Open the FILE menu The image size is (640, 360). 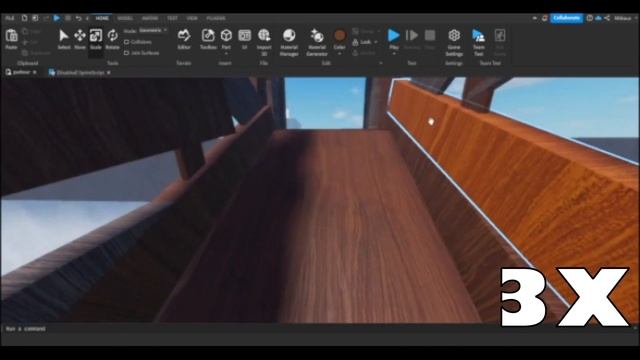[x=9, y=18]
